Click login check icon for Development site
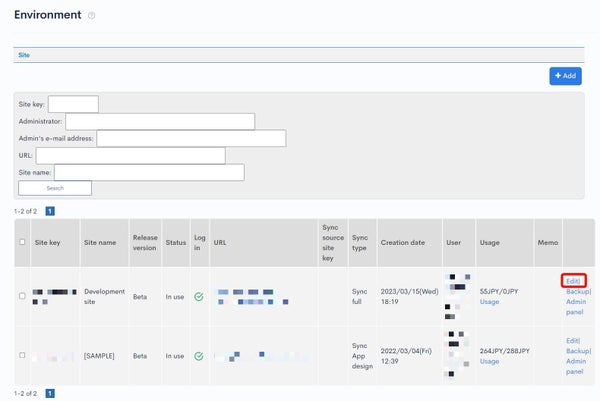Image resolution: width=600 pixels, height=401 pixels. pos(199,297)
